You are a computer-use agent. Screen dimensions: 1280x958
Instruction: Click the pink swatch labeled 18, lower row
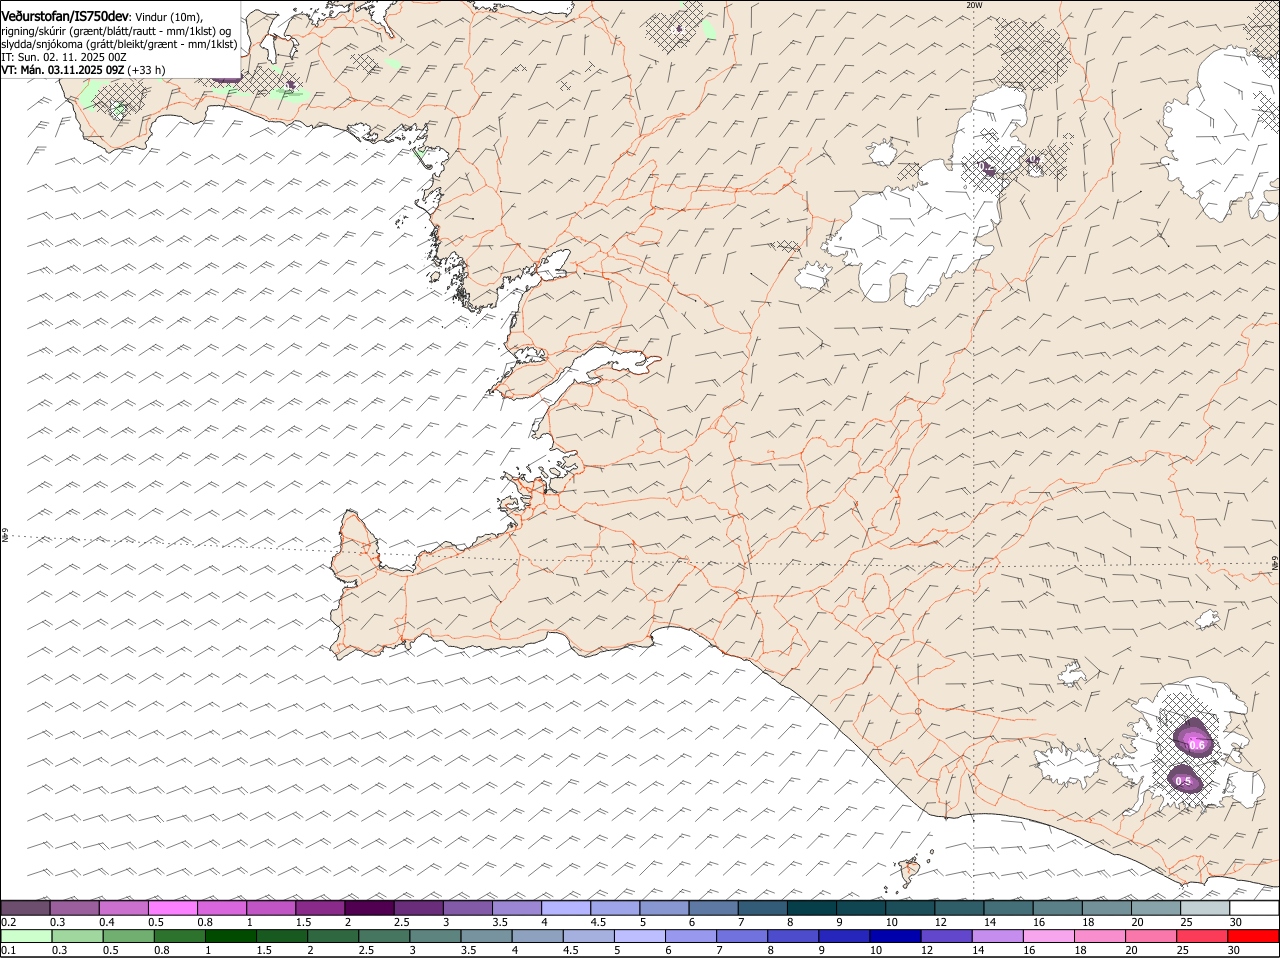[x=1101, y=936]
